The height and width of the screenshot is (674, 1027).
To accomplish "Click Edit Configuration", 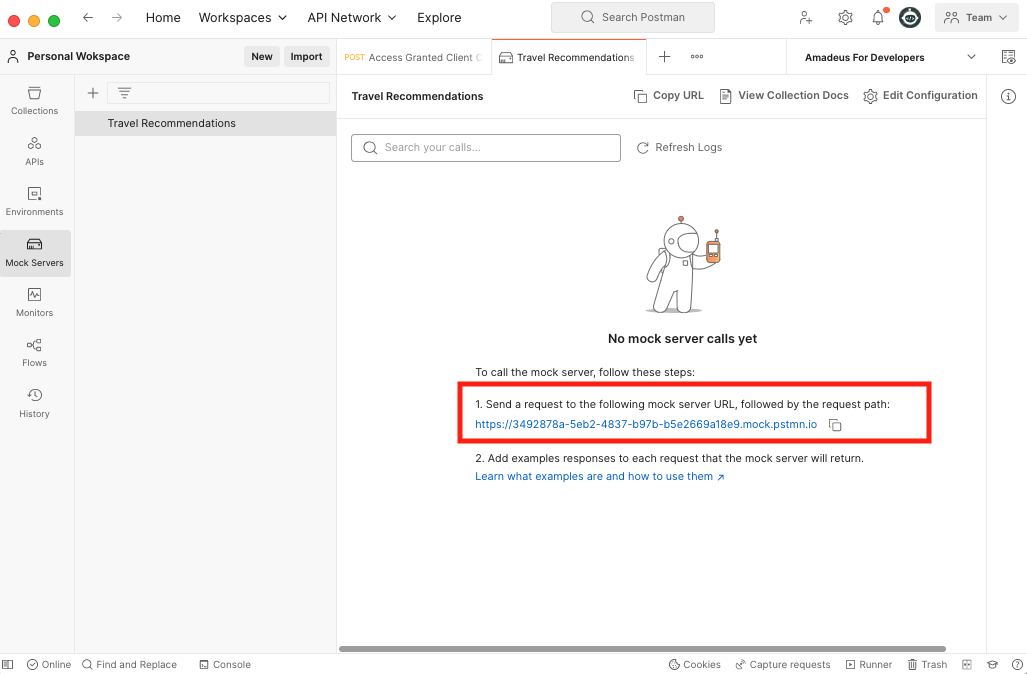I will tap(920, 96).
